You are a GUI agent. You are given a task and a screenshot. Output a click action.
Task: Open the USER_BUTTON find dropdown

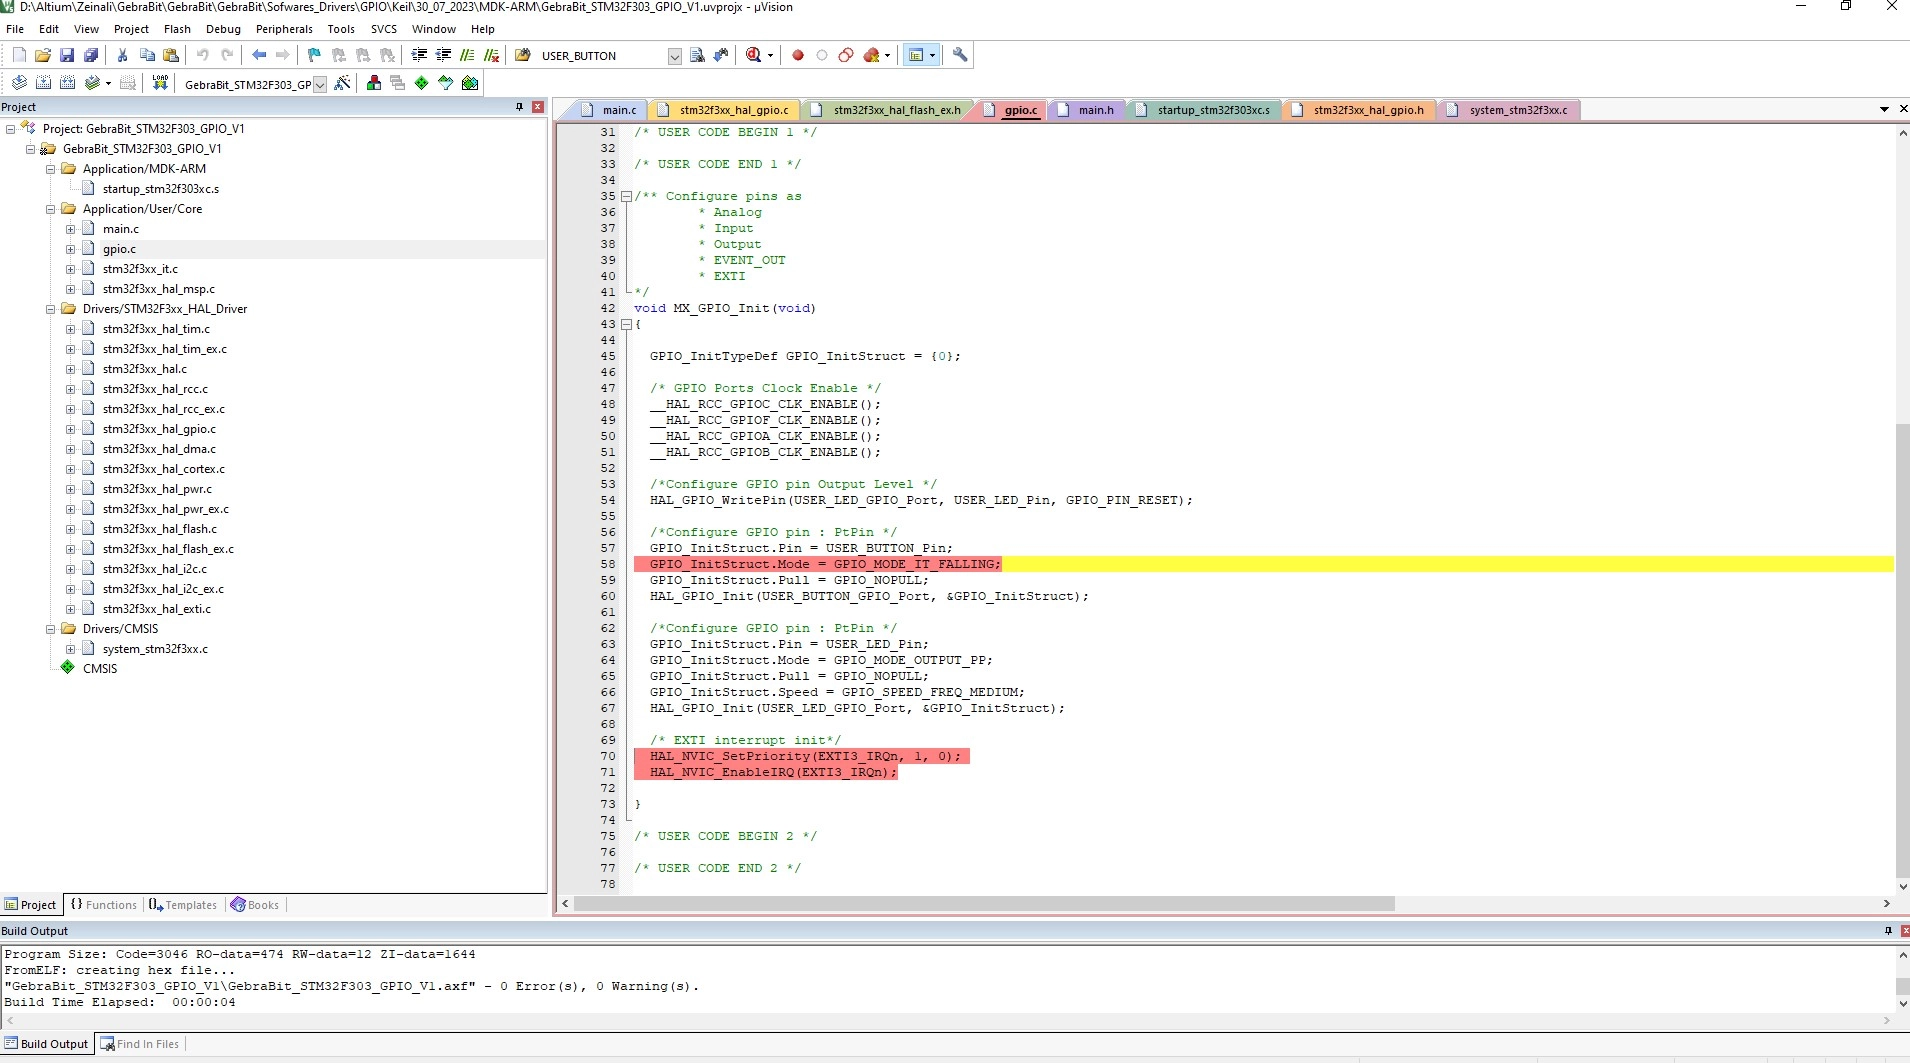675,57
